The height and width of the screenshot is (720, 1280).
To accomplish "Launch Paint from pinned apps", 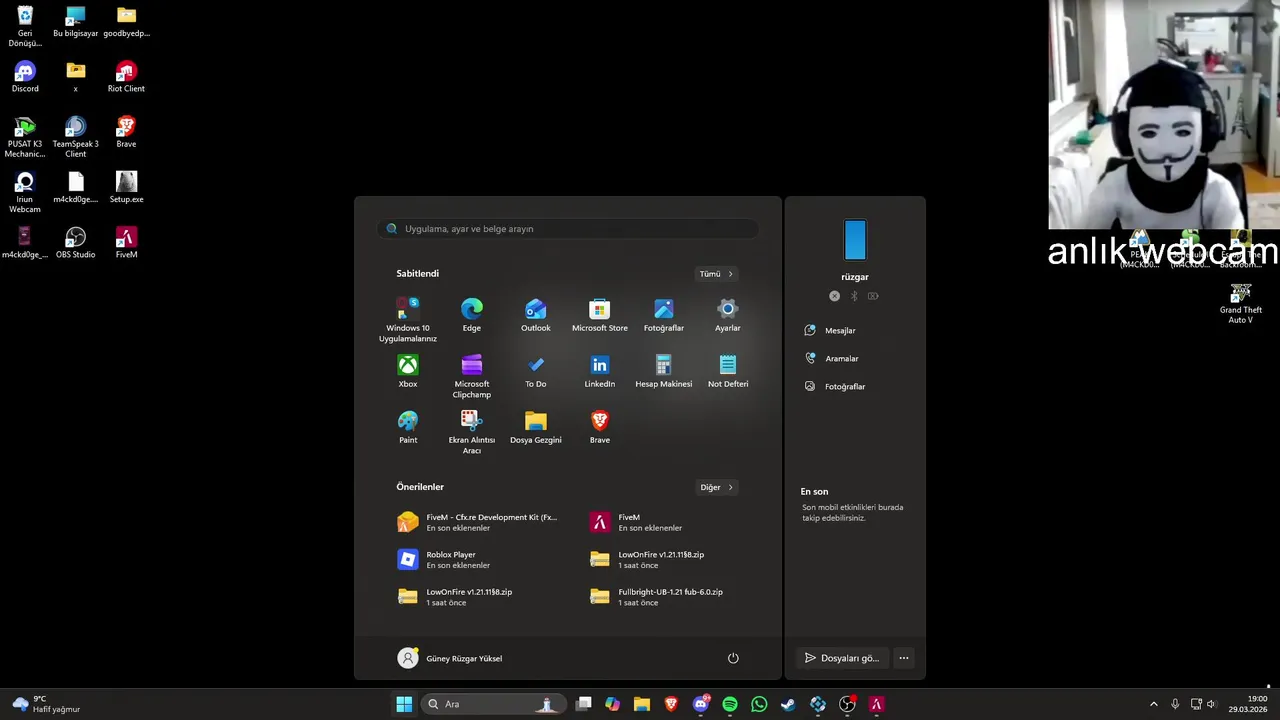I will point(407,427).
